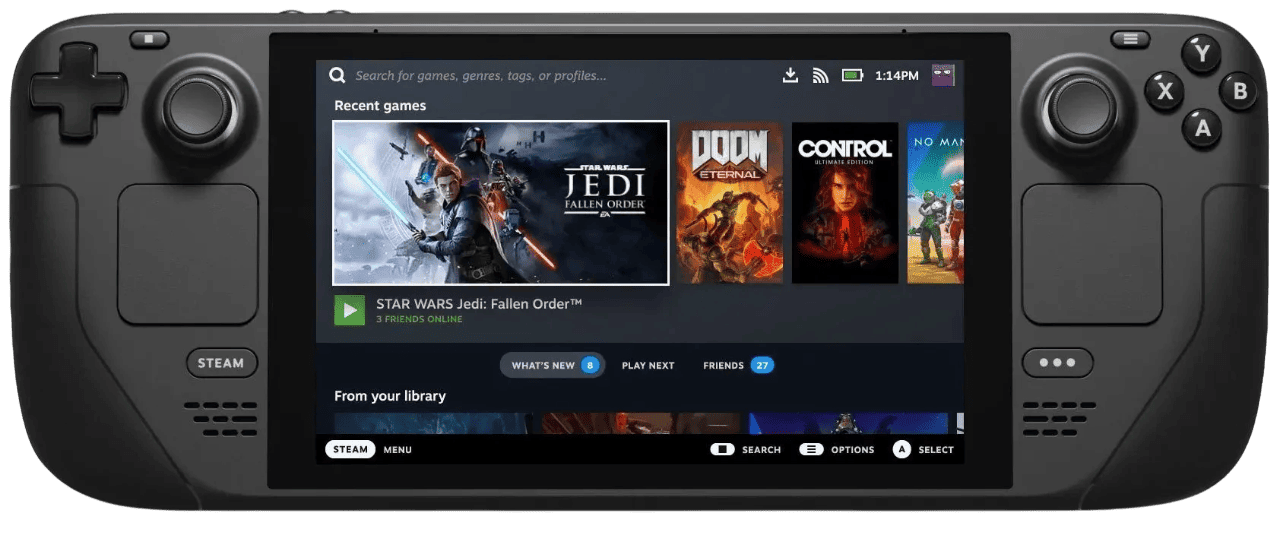Switch to the Play Next tab

[x=648, y=365]
